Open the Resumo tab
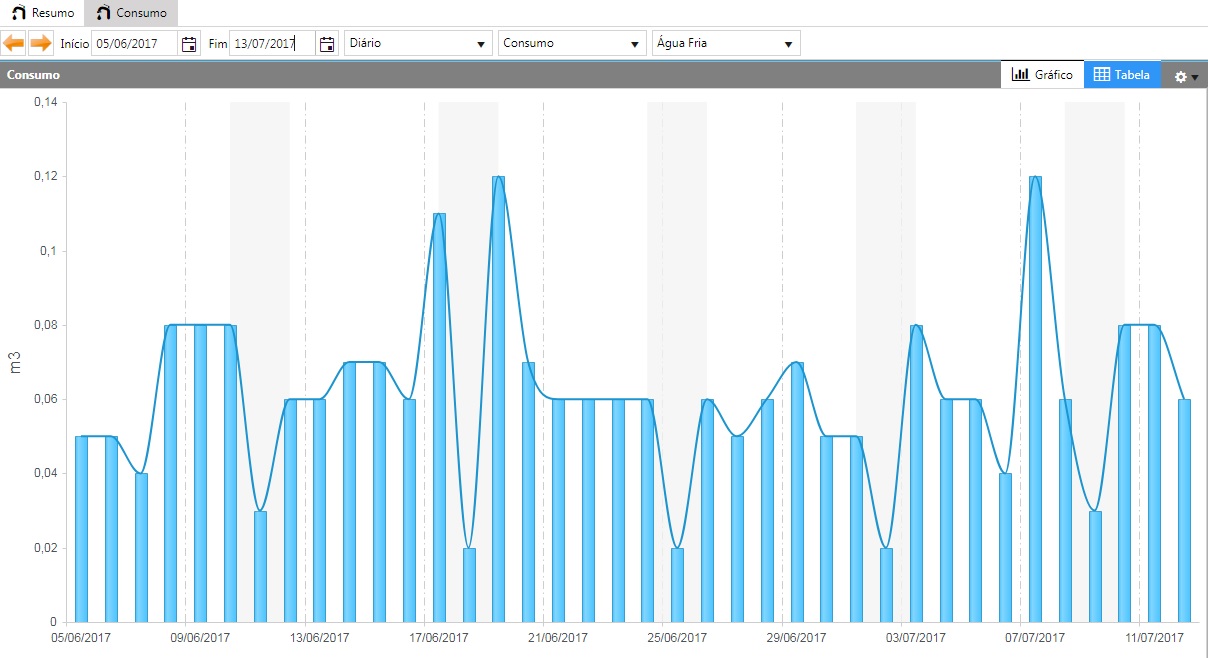This screenshot has height=658, width=1208. 42,13
